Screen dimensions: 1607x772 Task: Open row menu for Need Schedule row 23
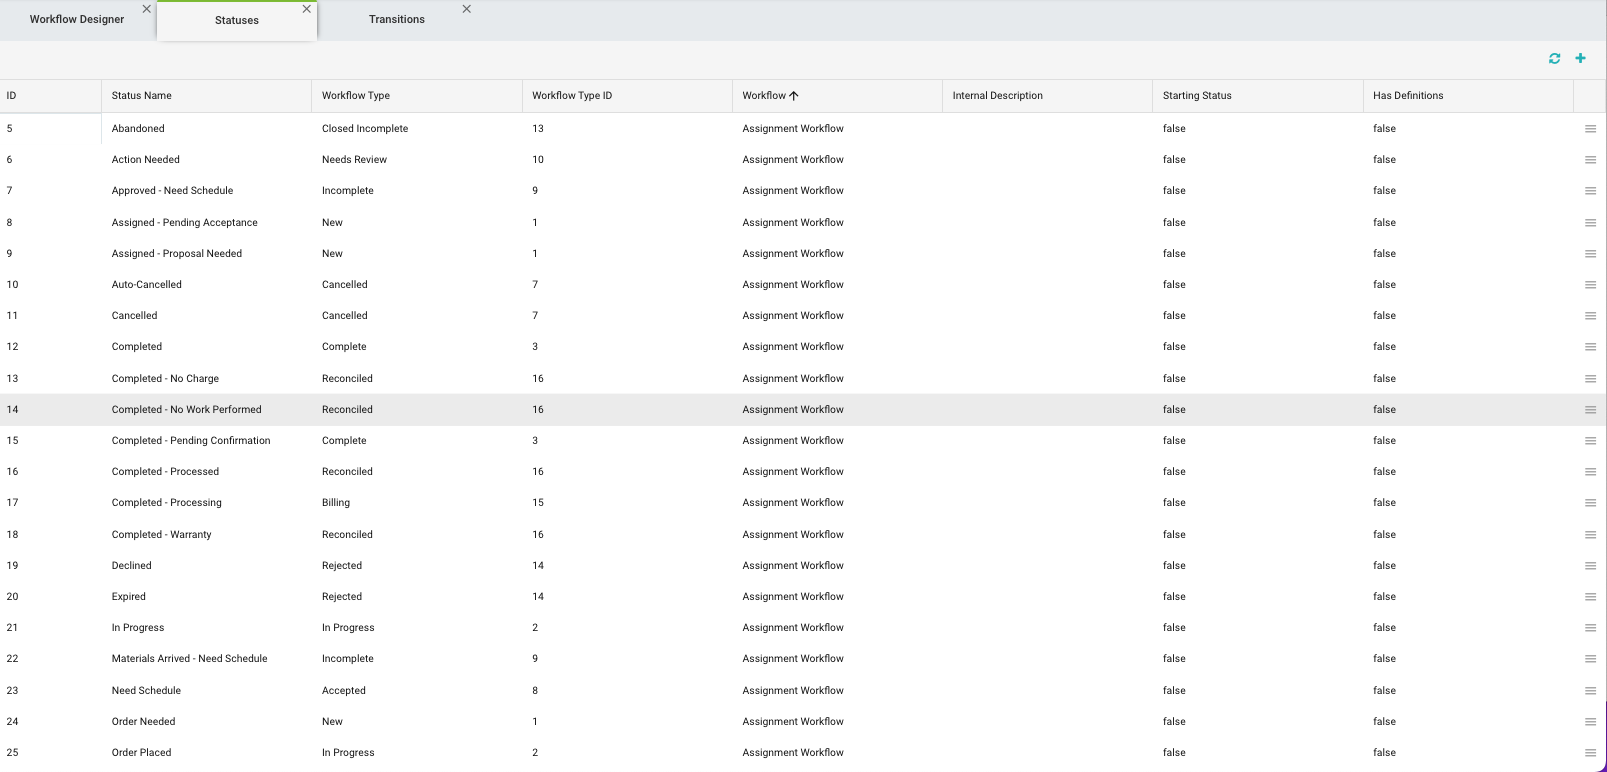coord(1590,691)
